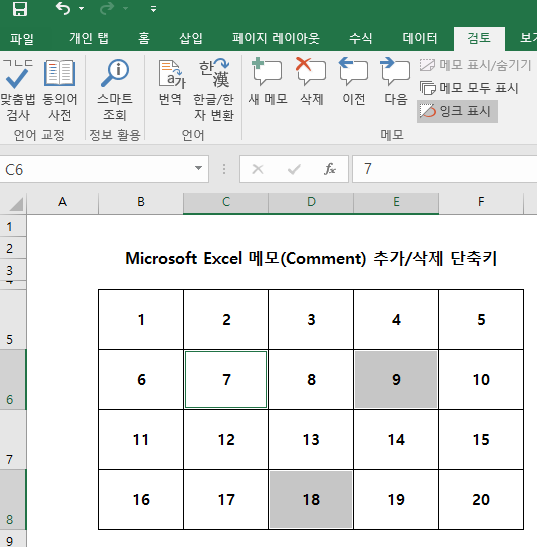
Task: Open Customize Quick Access Toolbar dropdown
Action: click(x=153, y=9)
